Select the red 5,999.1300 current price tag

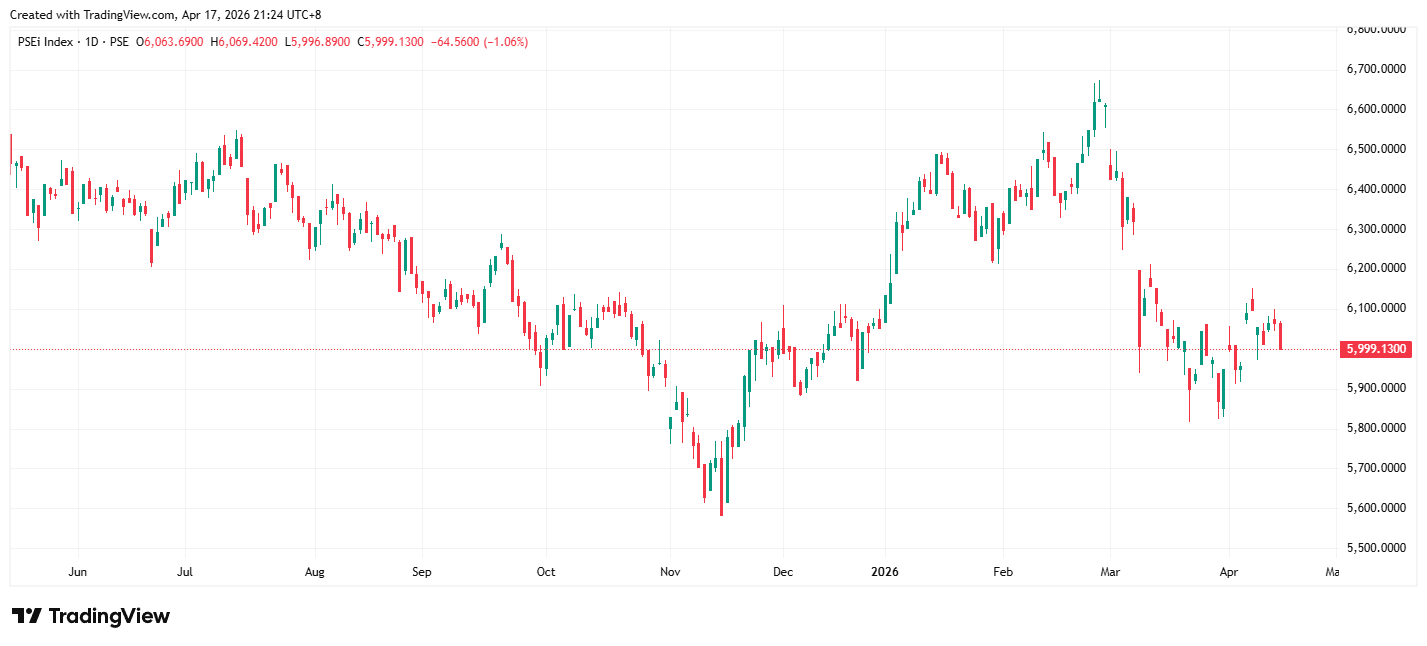(1376, 349)
